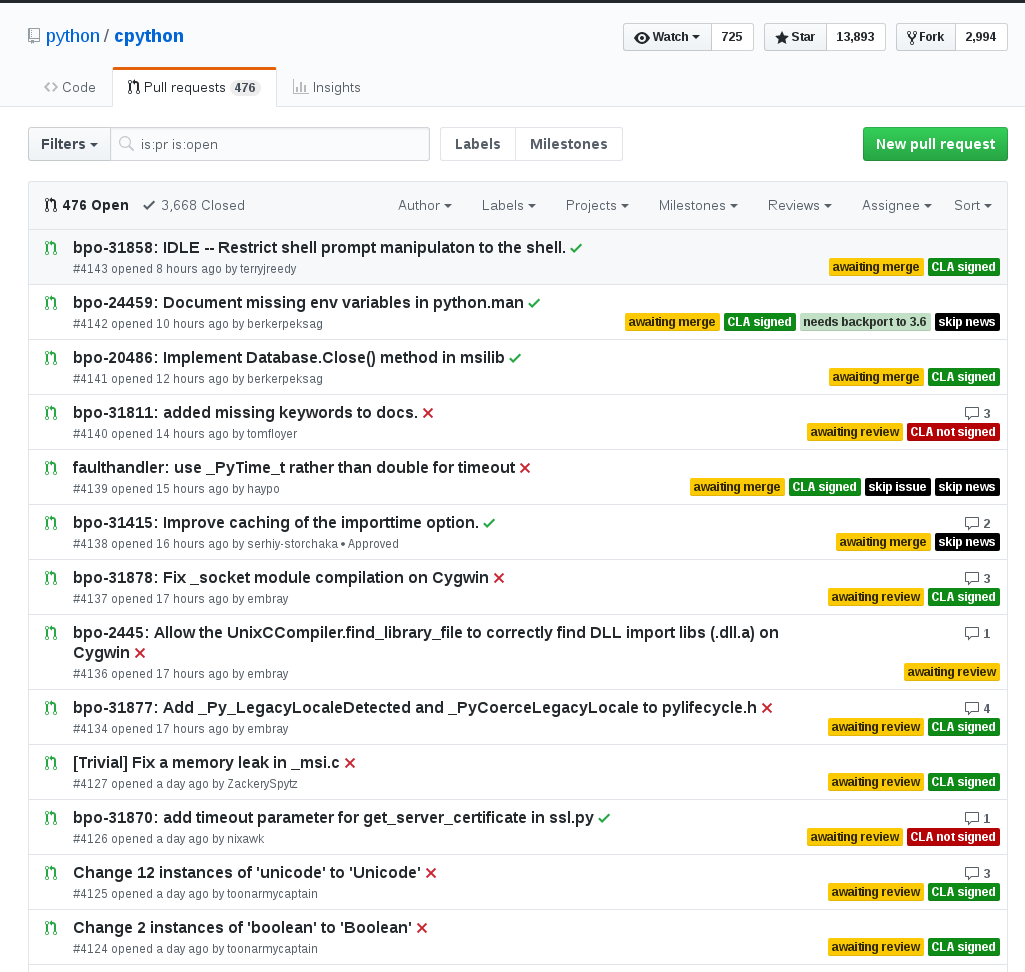This screenshot has height=972, width=1025.
Task: Open author link serhiy-storchaka
Action: [x=292, y=544]
